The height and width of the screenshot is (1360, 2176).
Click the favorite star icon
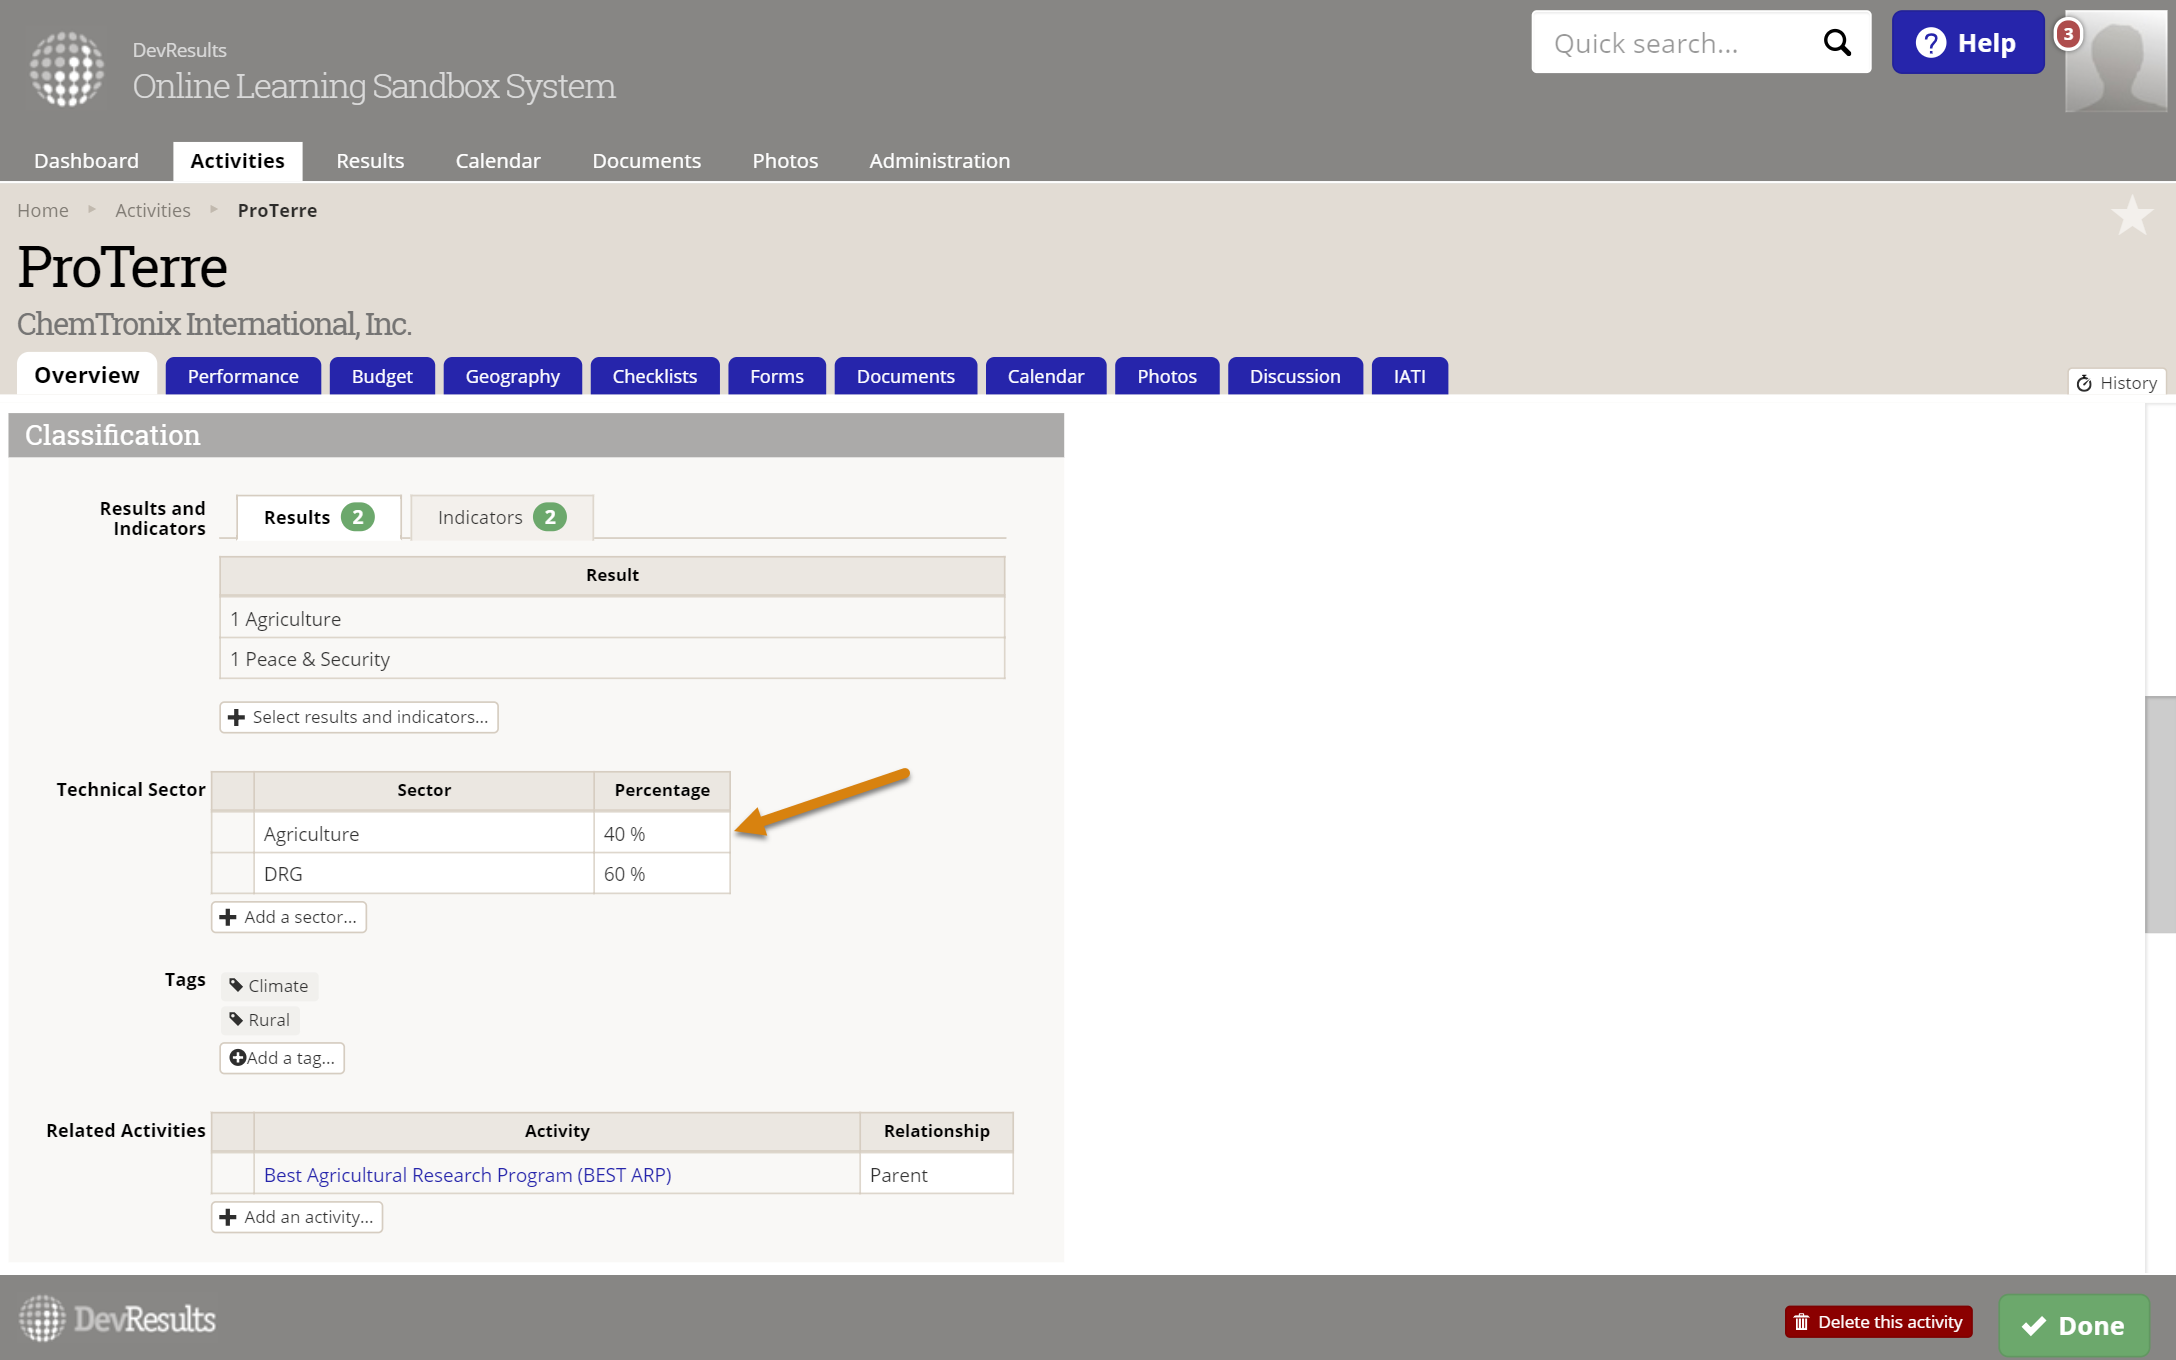tap(2131, 215)
